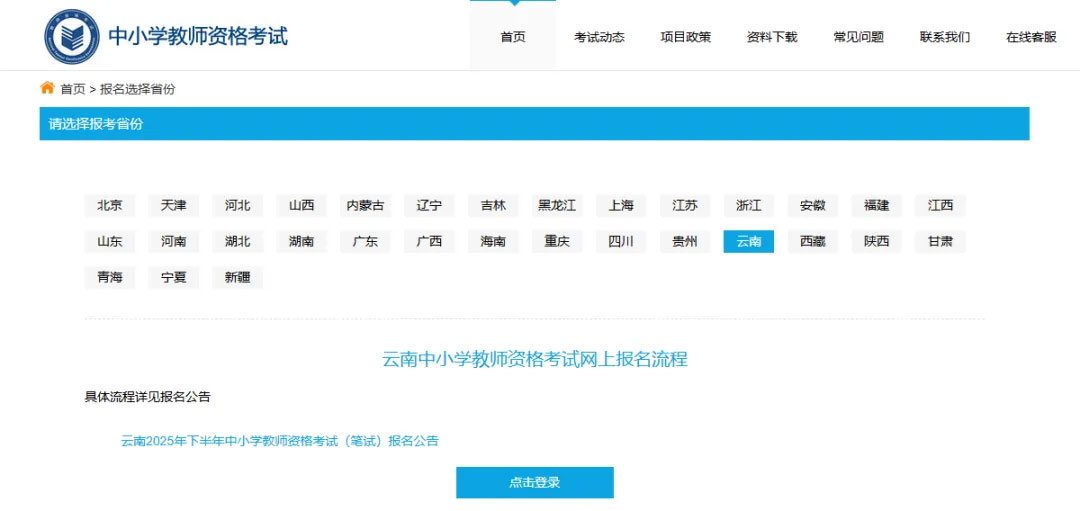This screenshot has width=1080, height=511.
Task: Select 新疆 in the province list
Action: click(237, 277)
